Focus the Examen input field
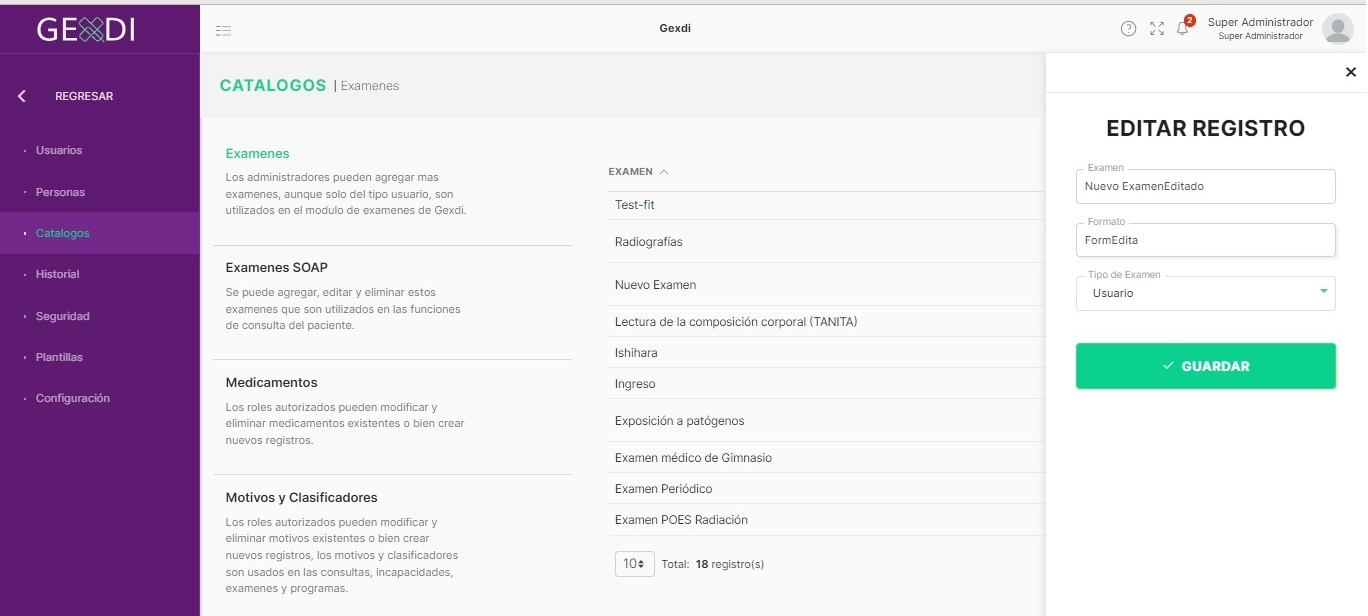Screen dimensions: 1368x616 point(1205,186)
